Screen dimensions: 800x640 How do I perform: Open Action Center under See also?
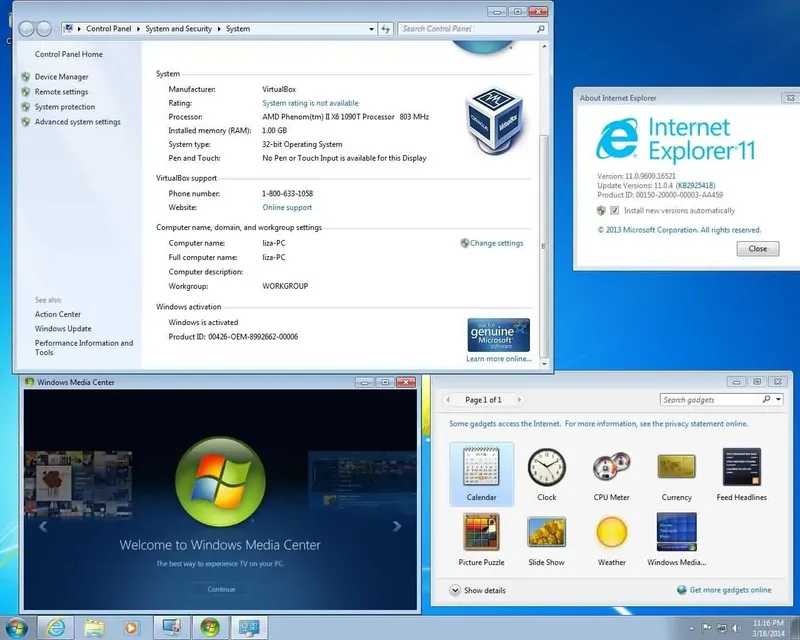click(x=58, y=314)
